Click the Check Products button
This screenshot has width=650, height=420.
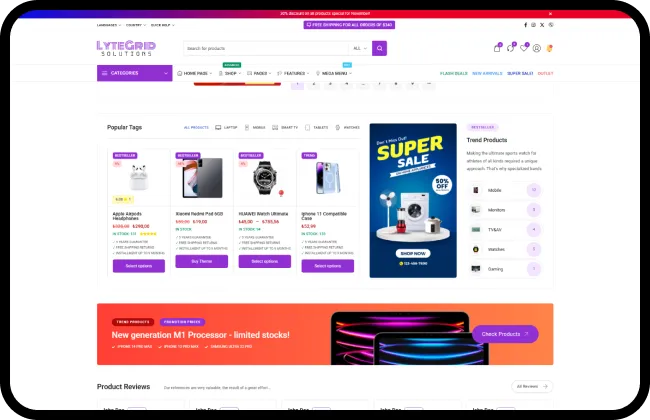[505, 334]
